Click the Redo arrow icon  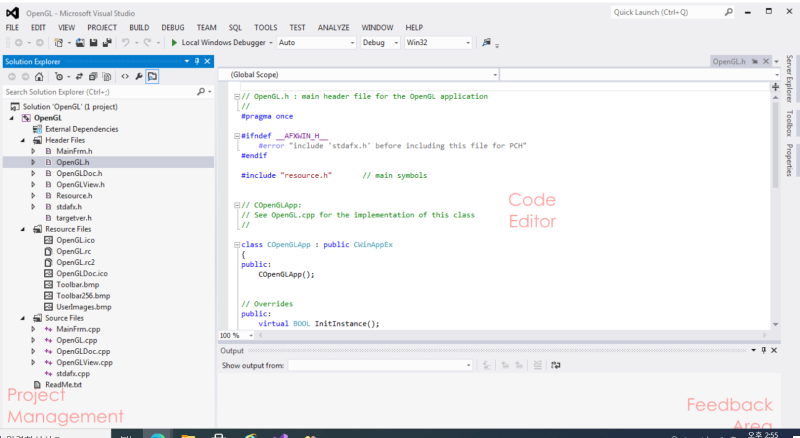point(147,43)
